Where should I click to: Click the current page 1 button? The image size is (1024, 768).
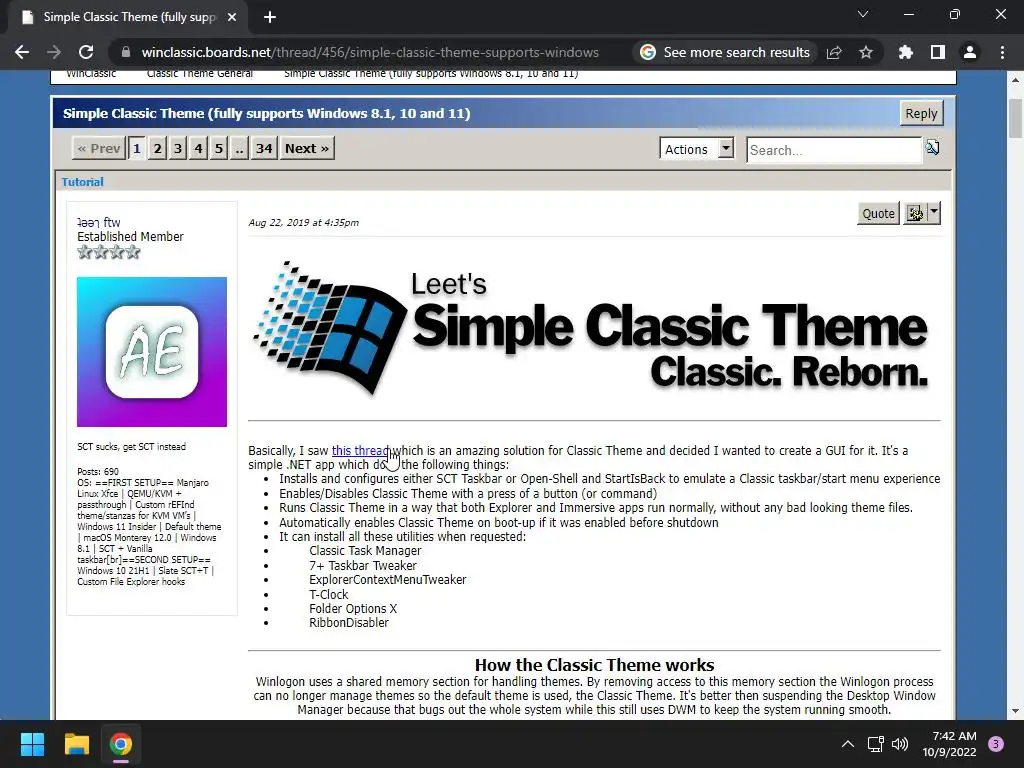point(136,148)
